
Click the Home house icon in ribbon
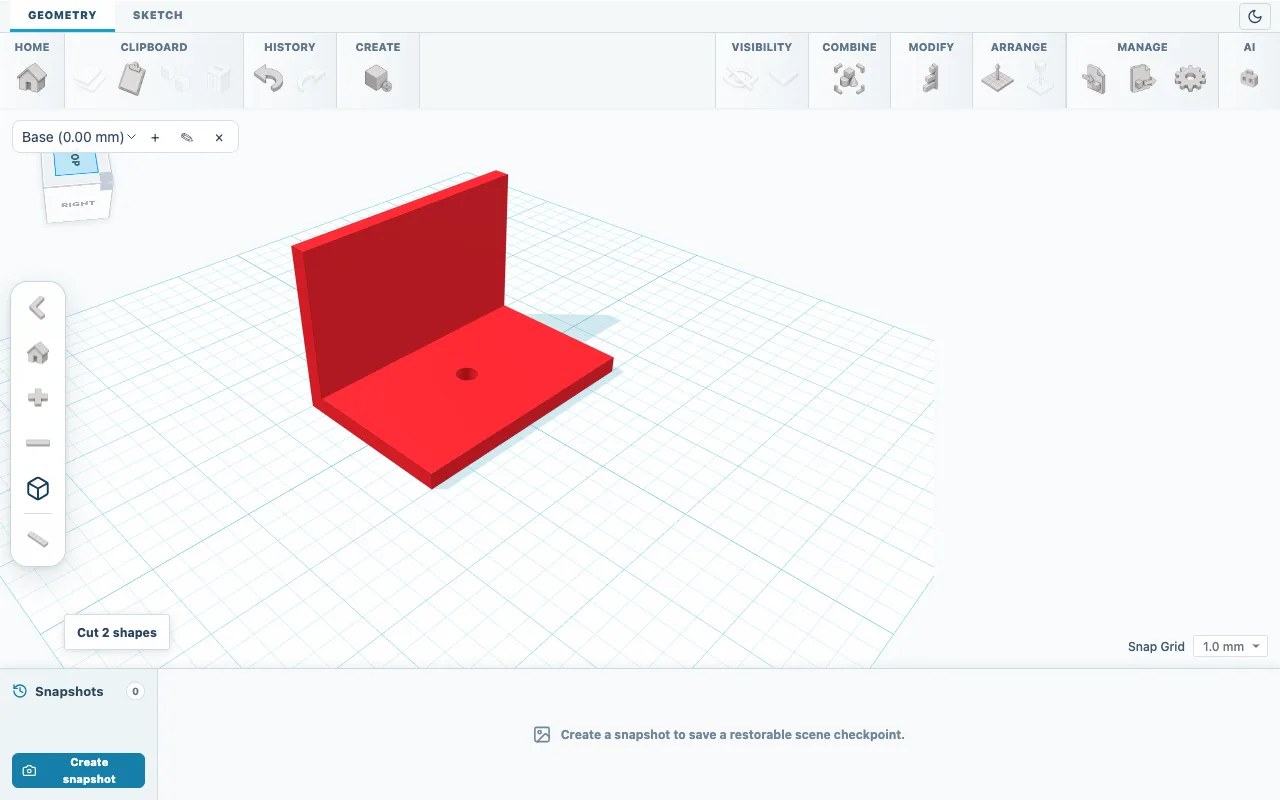32,78
